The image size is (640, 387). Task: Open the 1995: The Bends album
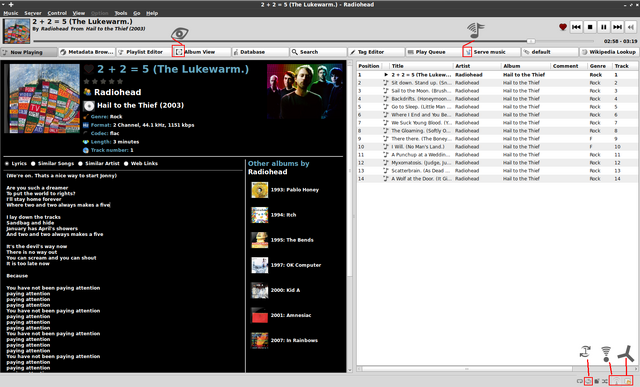282,240
